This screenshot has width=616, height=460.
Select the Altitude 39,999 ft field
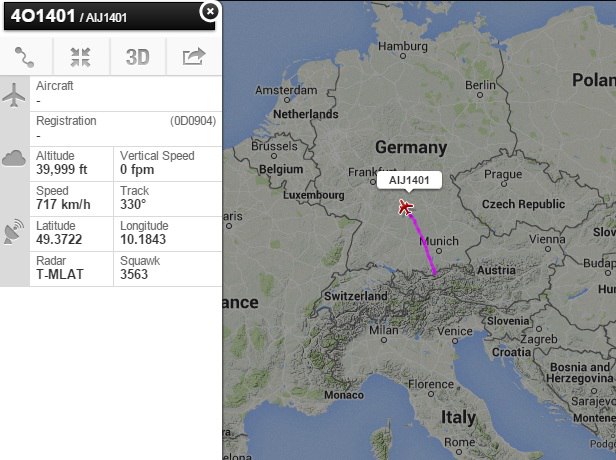(72, 164)
